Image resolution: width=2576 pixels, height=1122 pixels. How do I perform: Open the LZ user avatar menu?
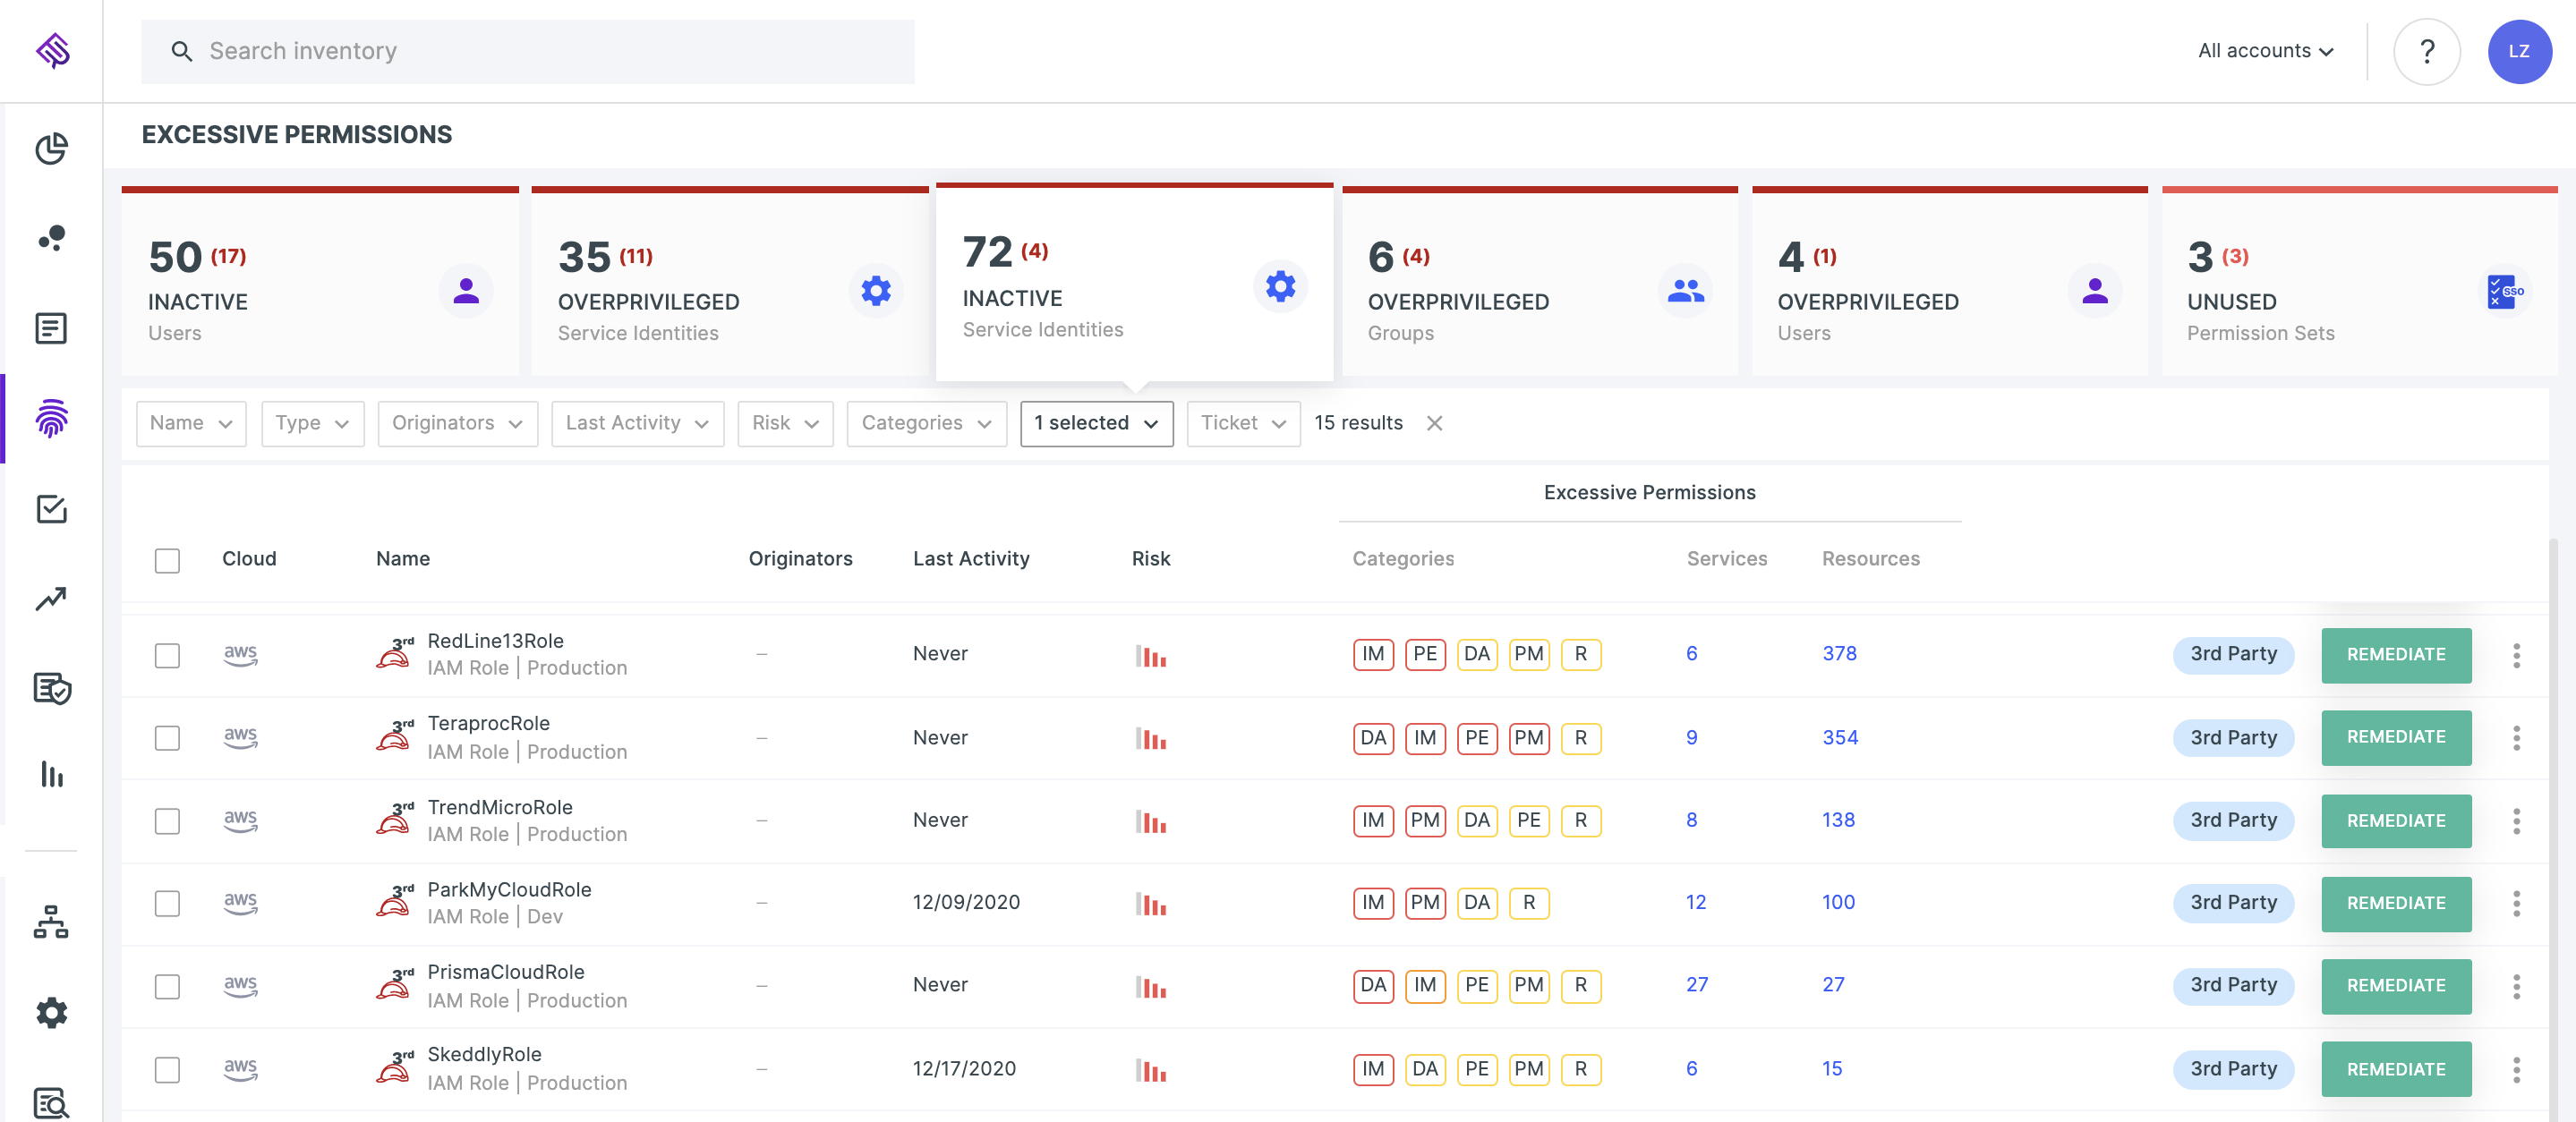tap(2519, 51)
